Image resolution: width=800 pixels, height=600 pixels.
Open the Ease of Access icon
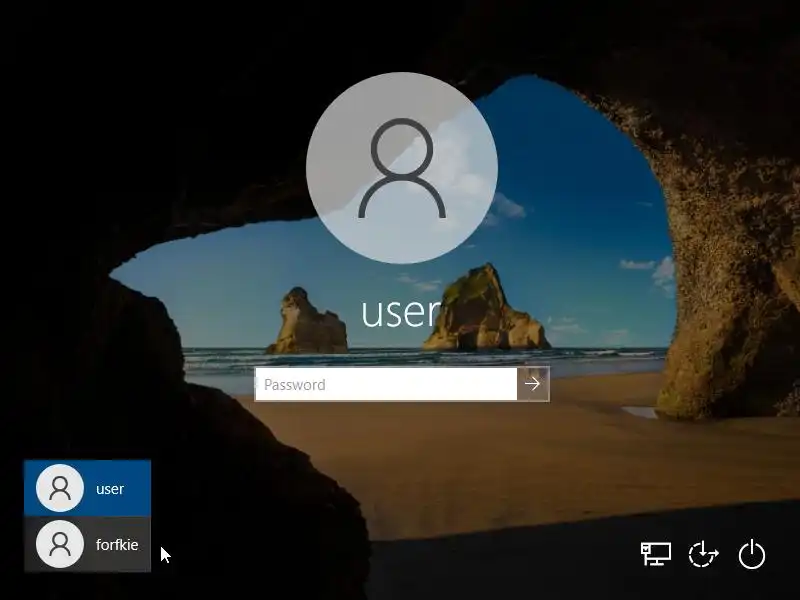tap(704, 554)
